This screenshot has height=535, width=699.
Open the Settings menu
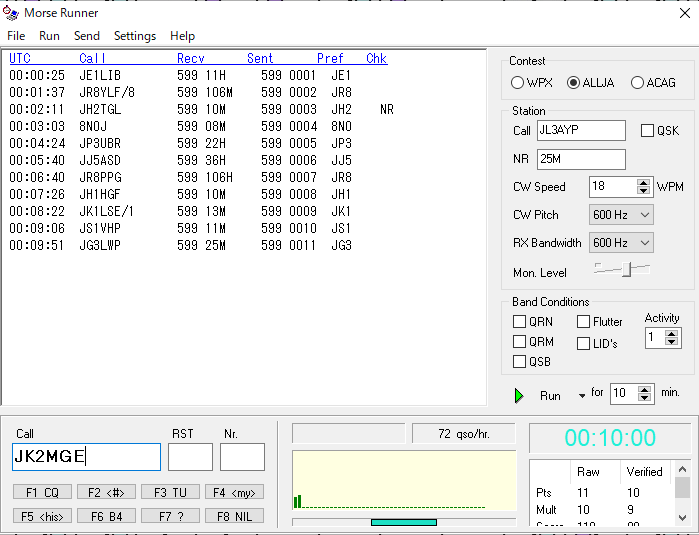click(x=135, y=36)
